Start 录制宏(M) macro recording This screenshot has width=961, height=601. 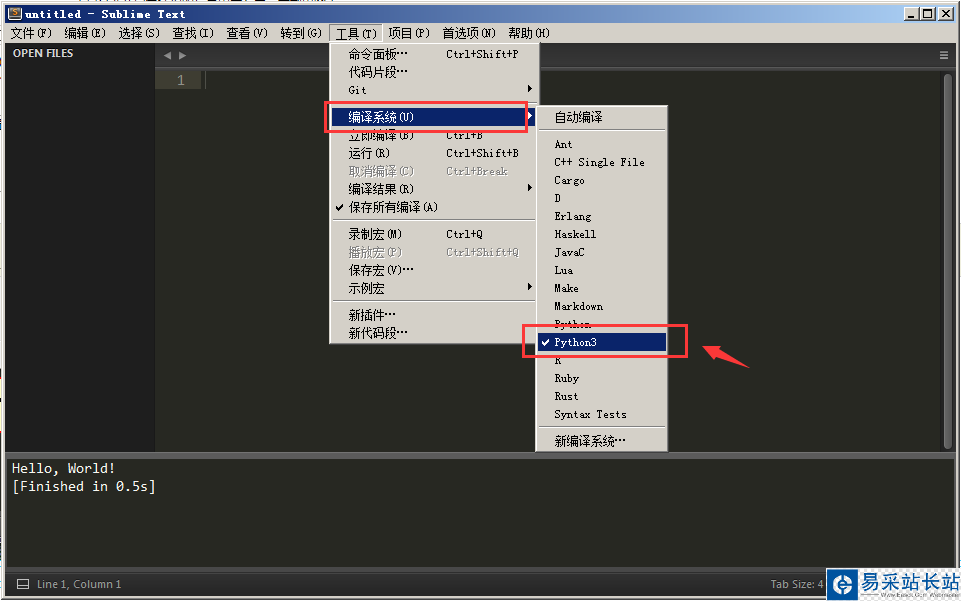pyautogui.click(x=434, y=234)
